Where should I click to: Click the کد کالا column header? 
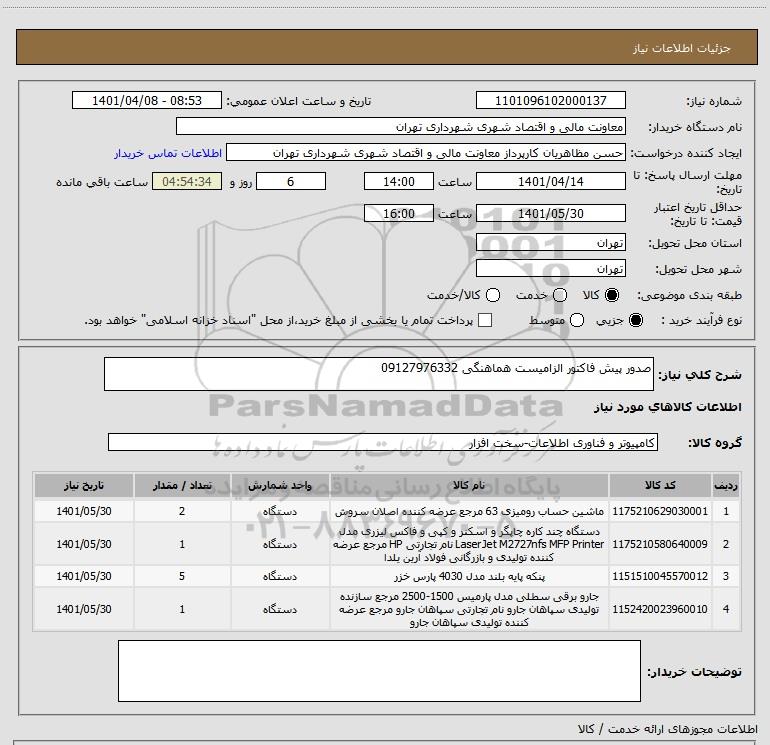[660, 485]
